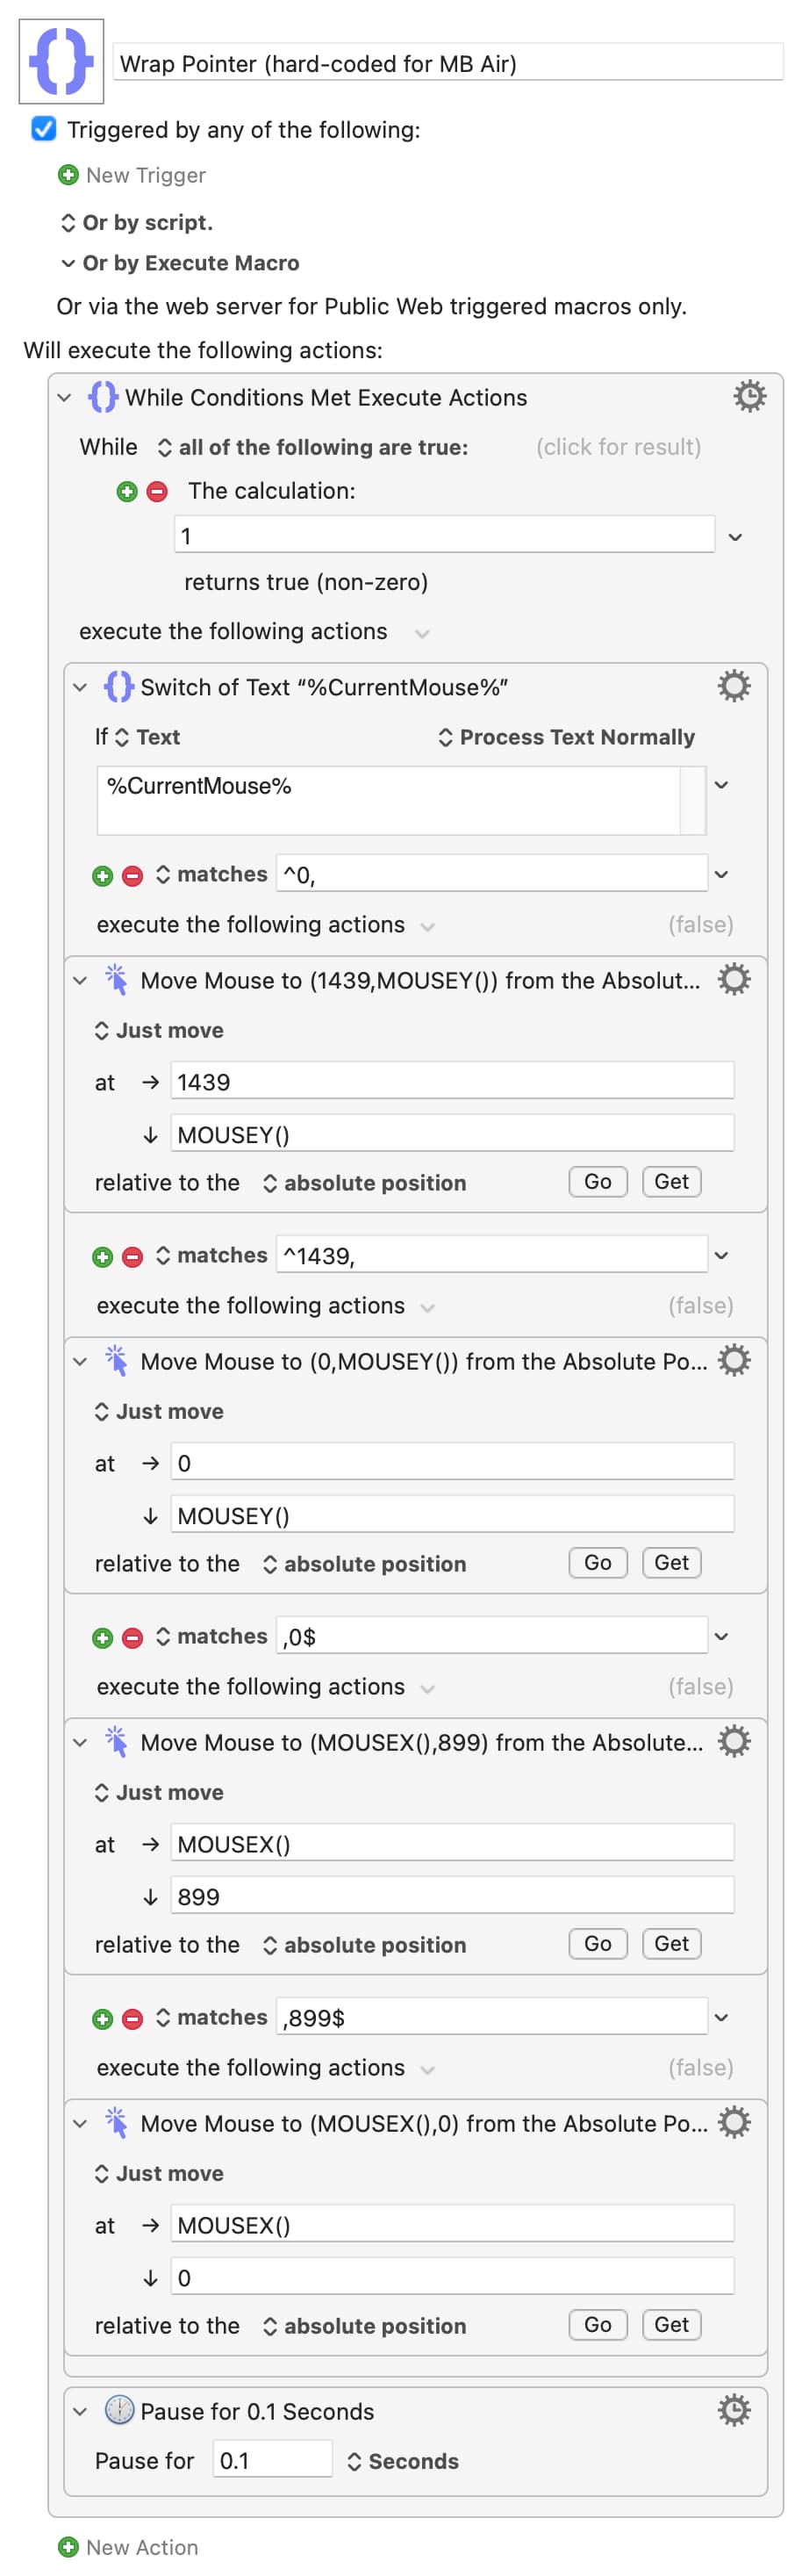
Task: Open gear menu for the Switch action
Action: click(x=733, y=686)
